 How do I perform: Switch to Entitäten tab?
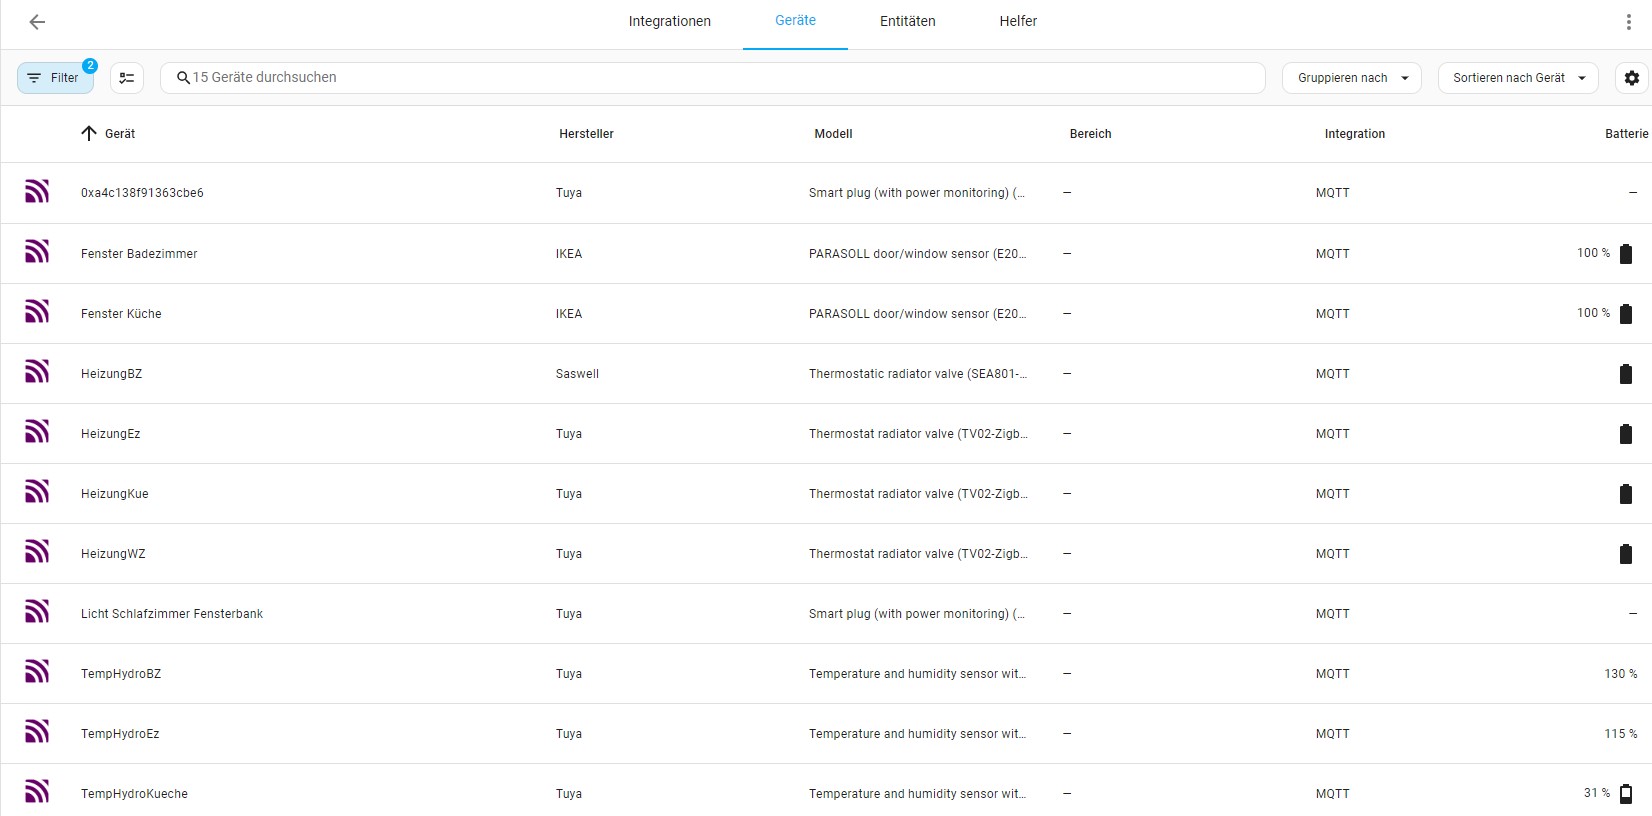pos(908,21)
